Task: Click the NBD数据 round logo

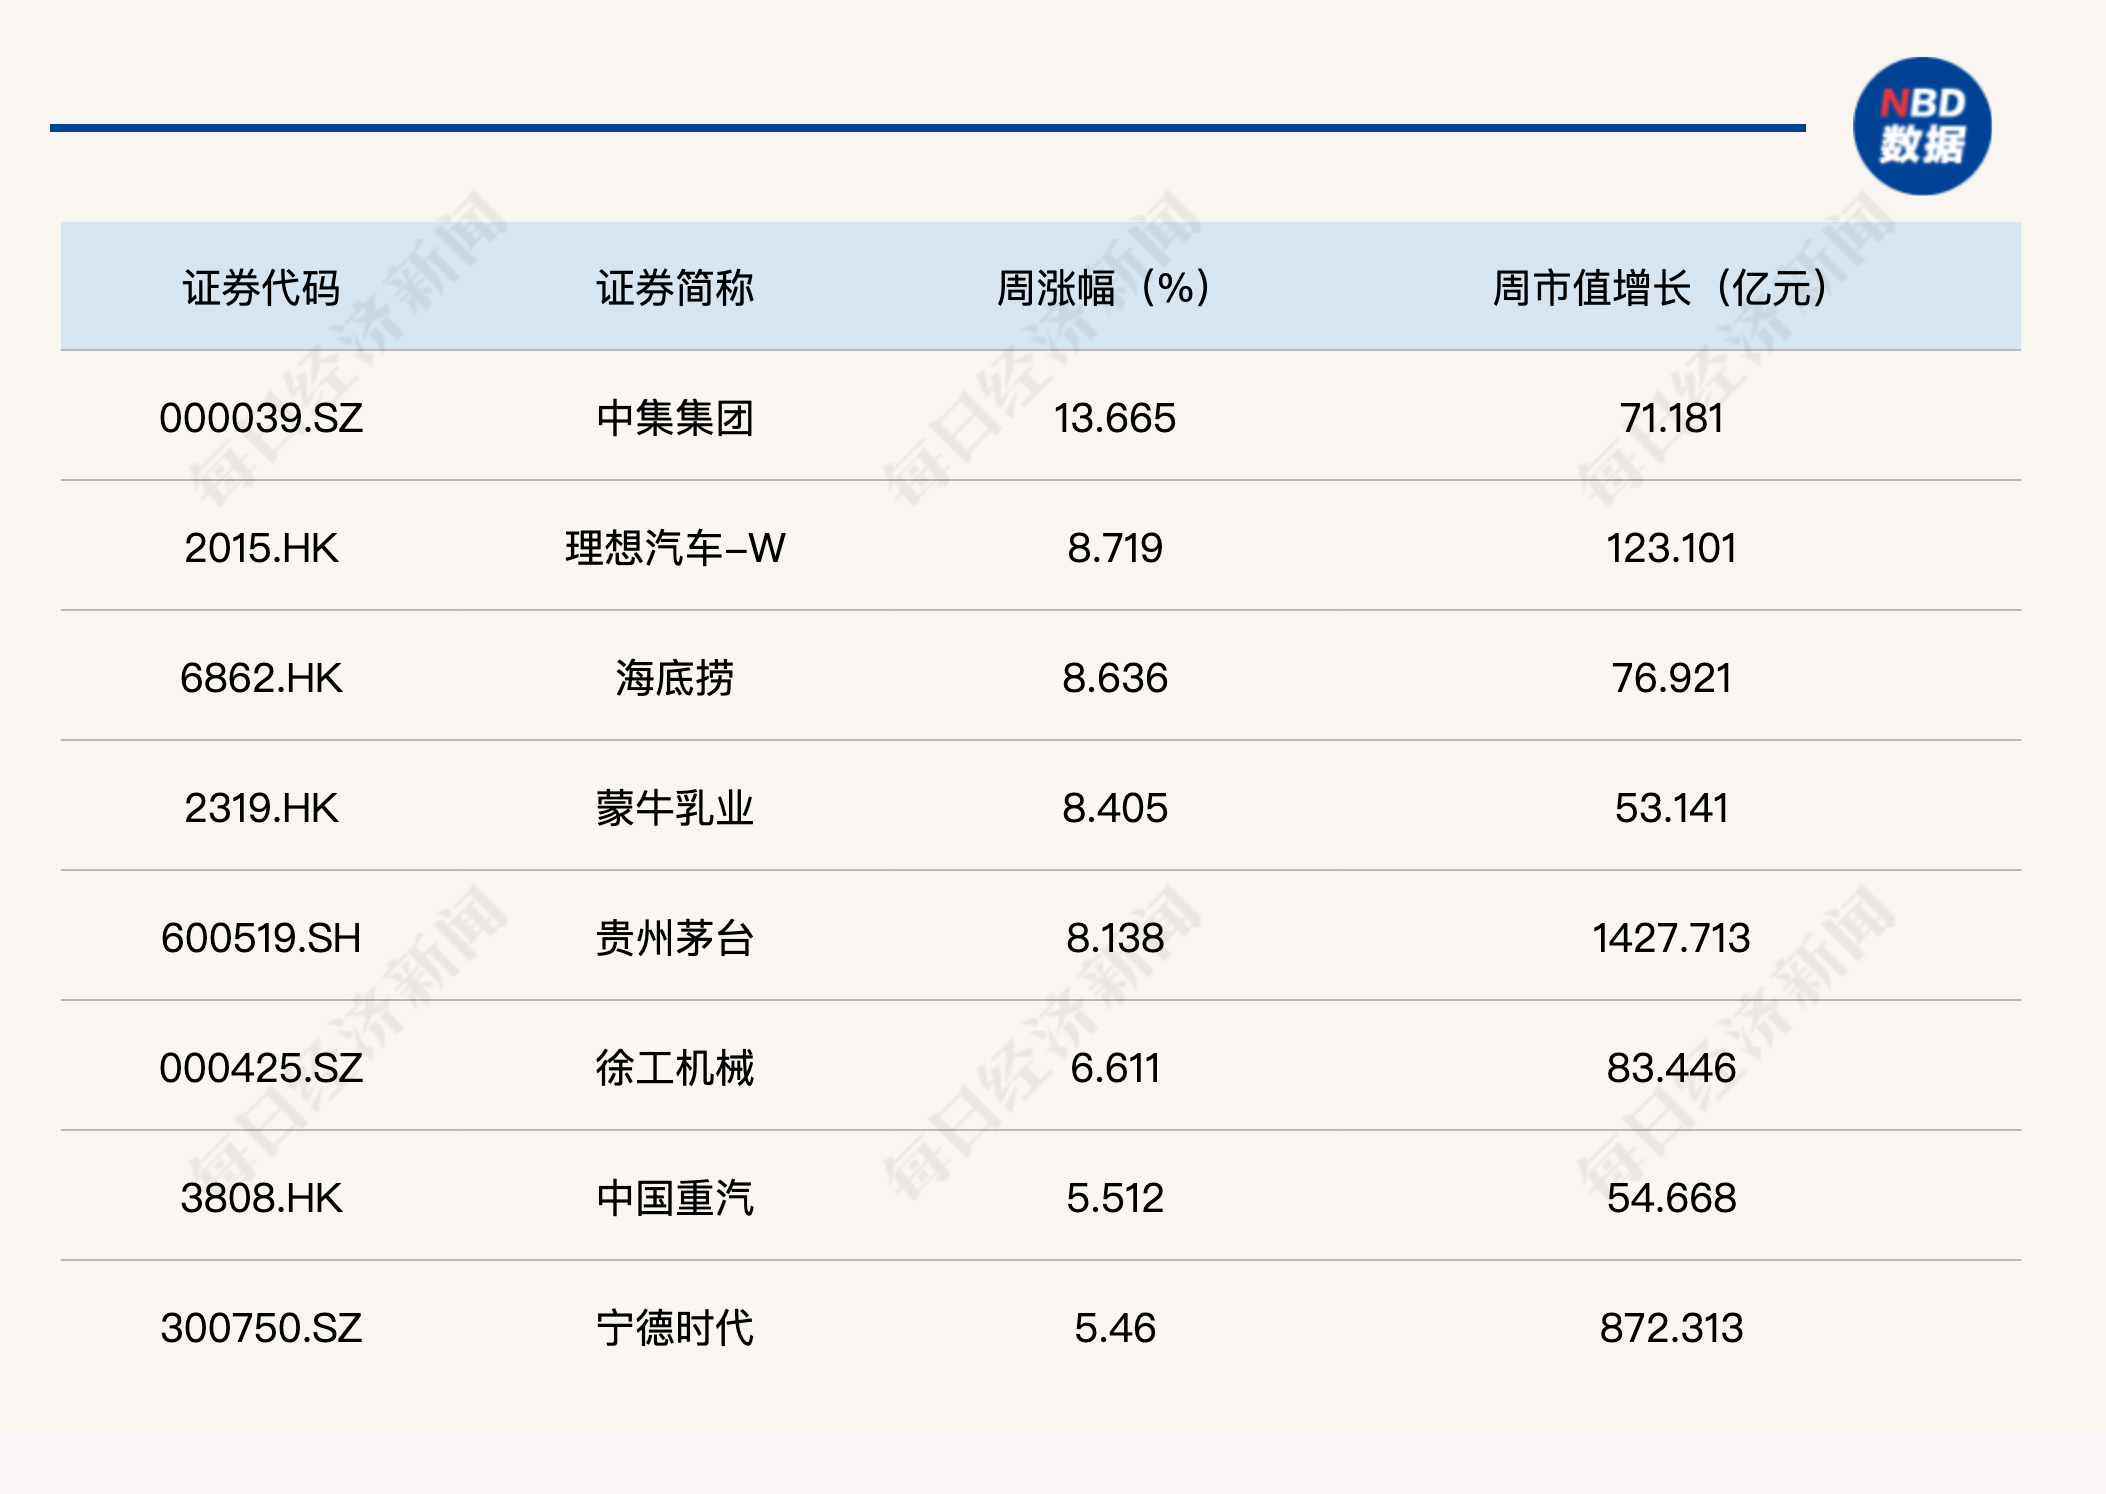Action: pyautogui.click(x=1921, y=126)
